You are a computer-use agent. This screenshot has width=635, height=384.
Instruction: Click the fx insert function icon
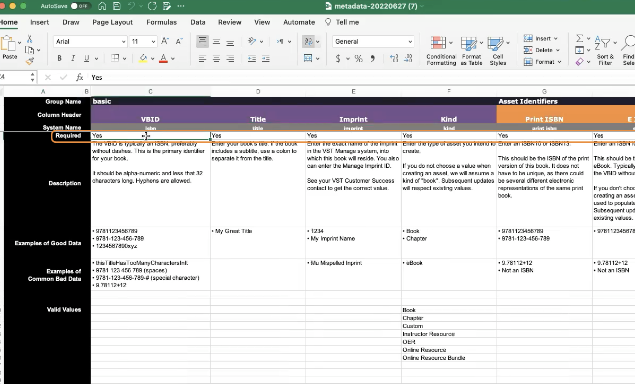[x=79, y=77]
